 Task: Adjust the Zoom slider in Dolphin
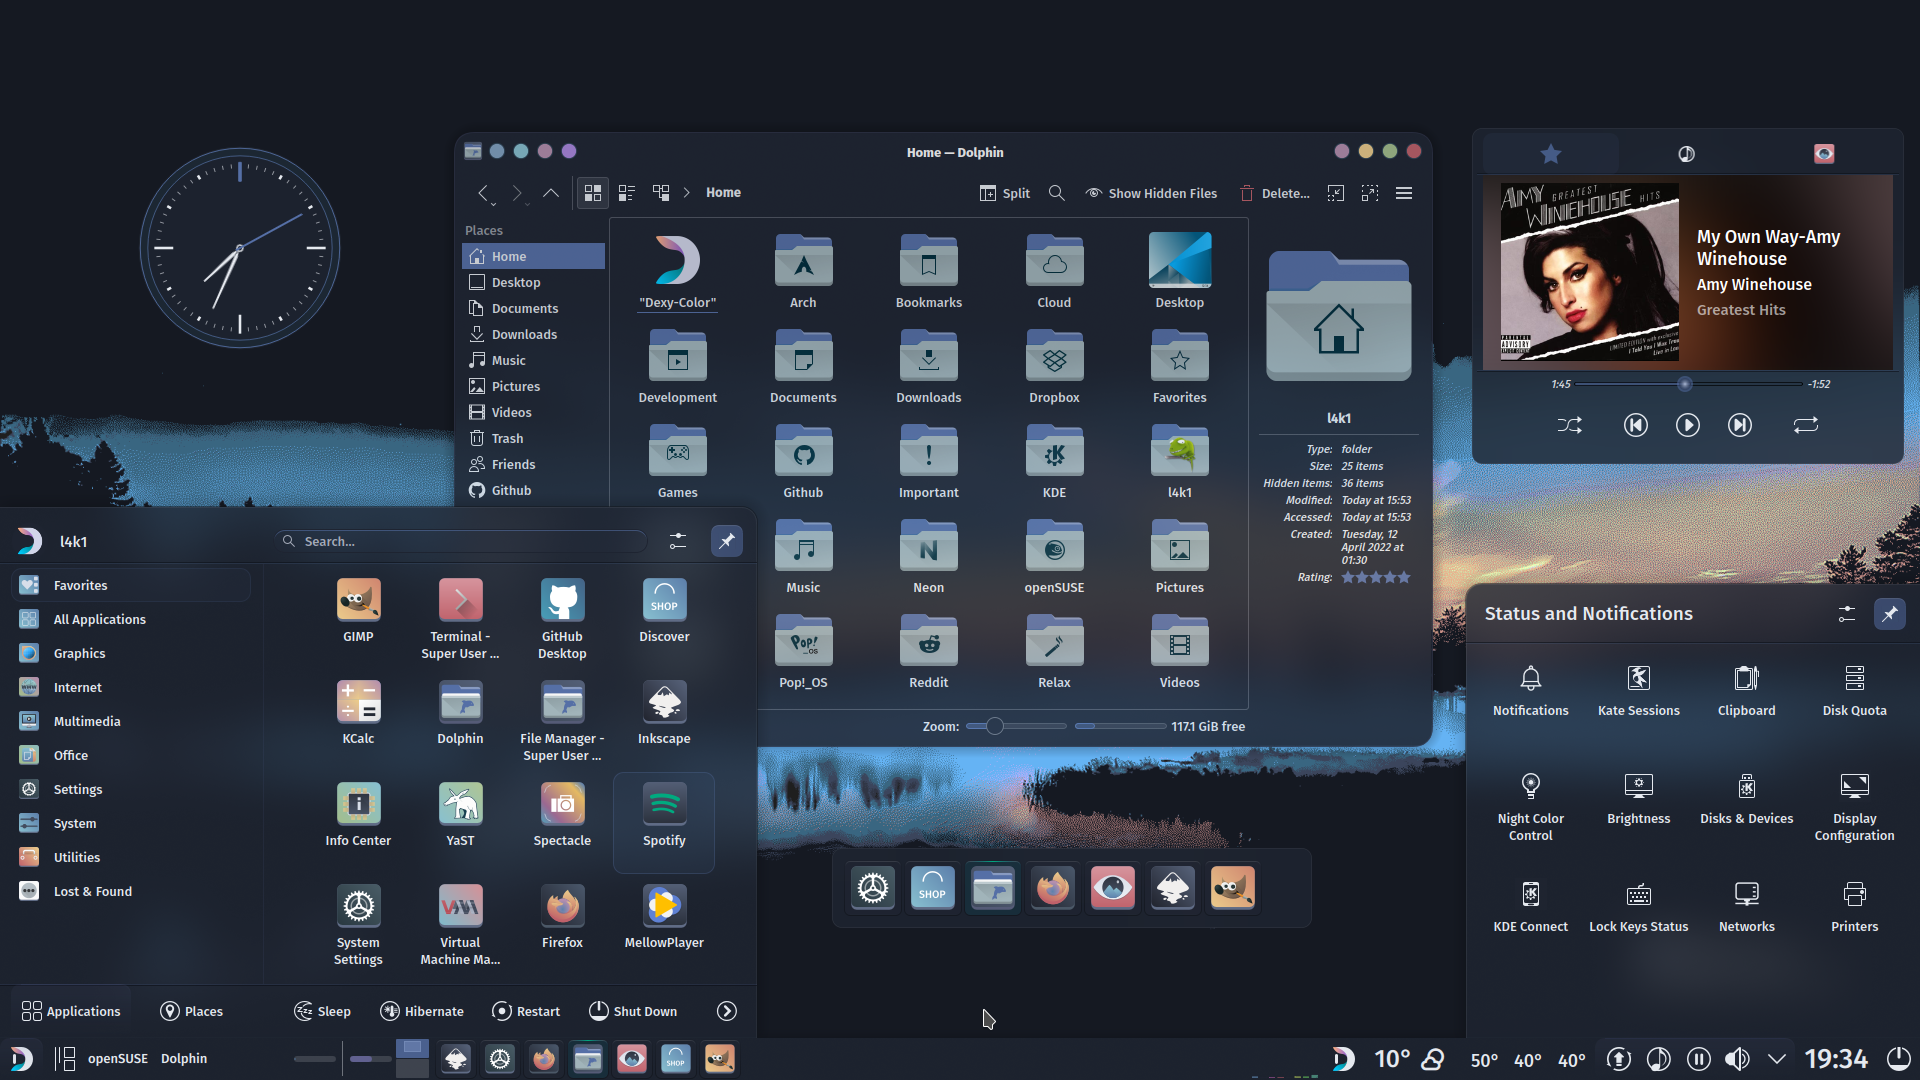pyautogui.click(x=996, y=726)
